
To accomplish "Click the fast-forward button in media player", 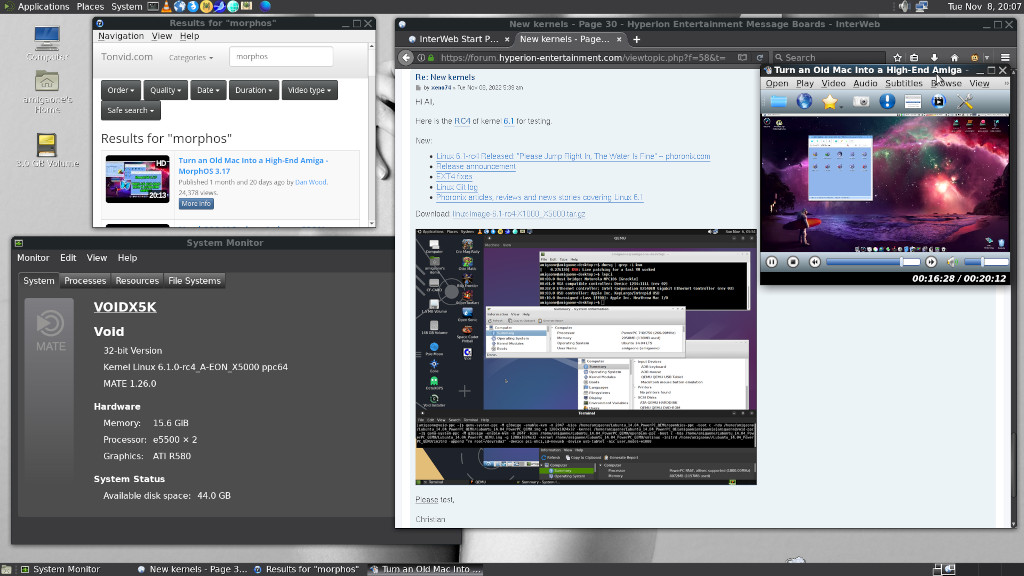I will [931, 262].
